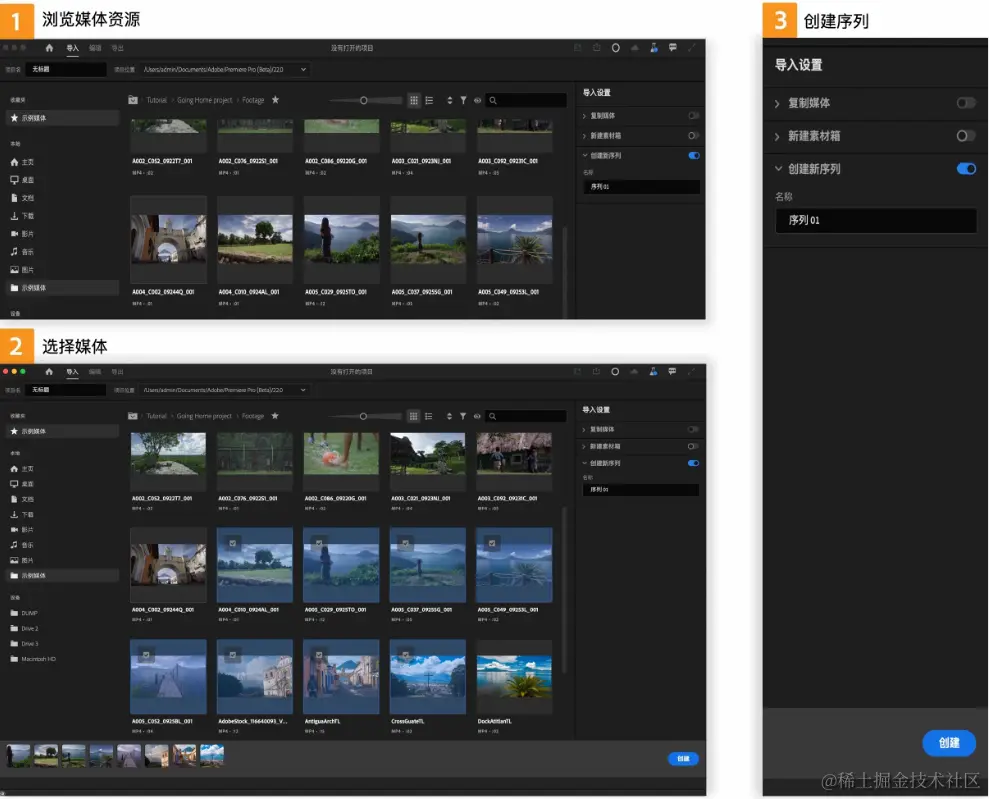The image size is (989, 799).
Task: Open sort options in step 1 browser
Action: point(450,100)
